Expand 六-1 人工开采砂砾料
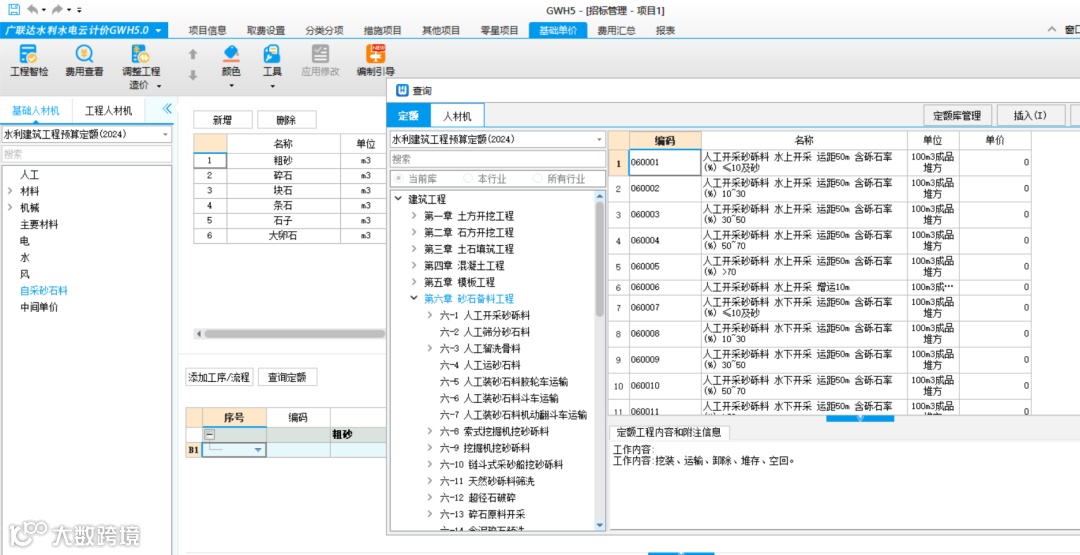1080x555 pixels. coord(430,315)
